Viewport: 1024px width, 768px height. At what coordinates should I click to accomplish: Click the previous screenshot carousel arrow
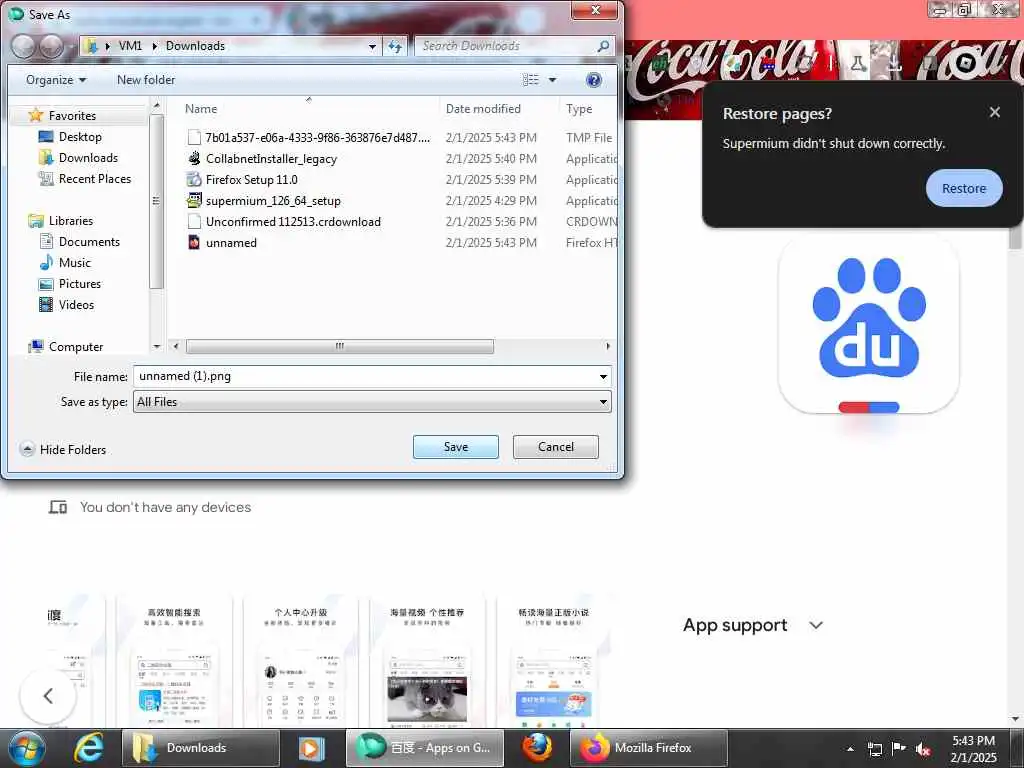click(x=48, y=696)
